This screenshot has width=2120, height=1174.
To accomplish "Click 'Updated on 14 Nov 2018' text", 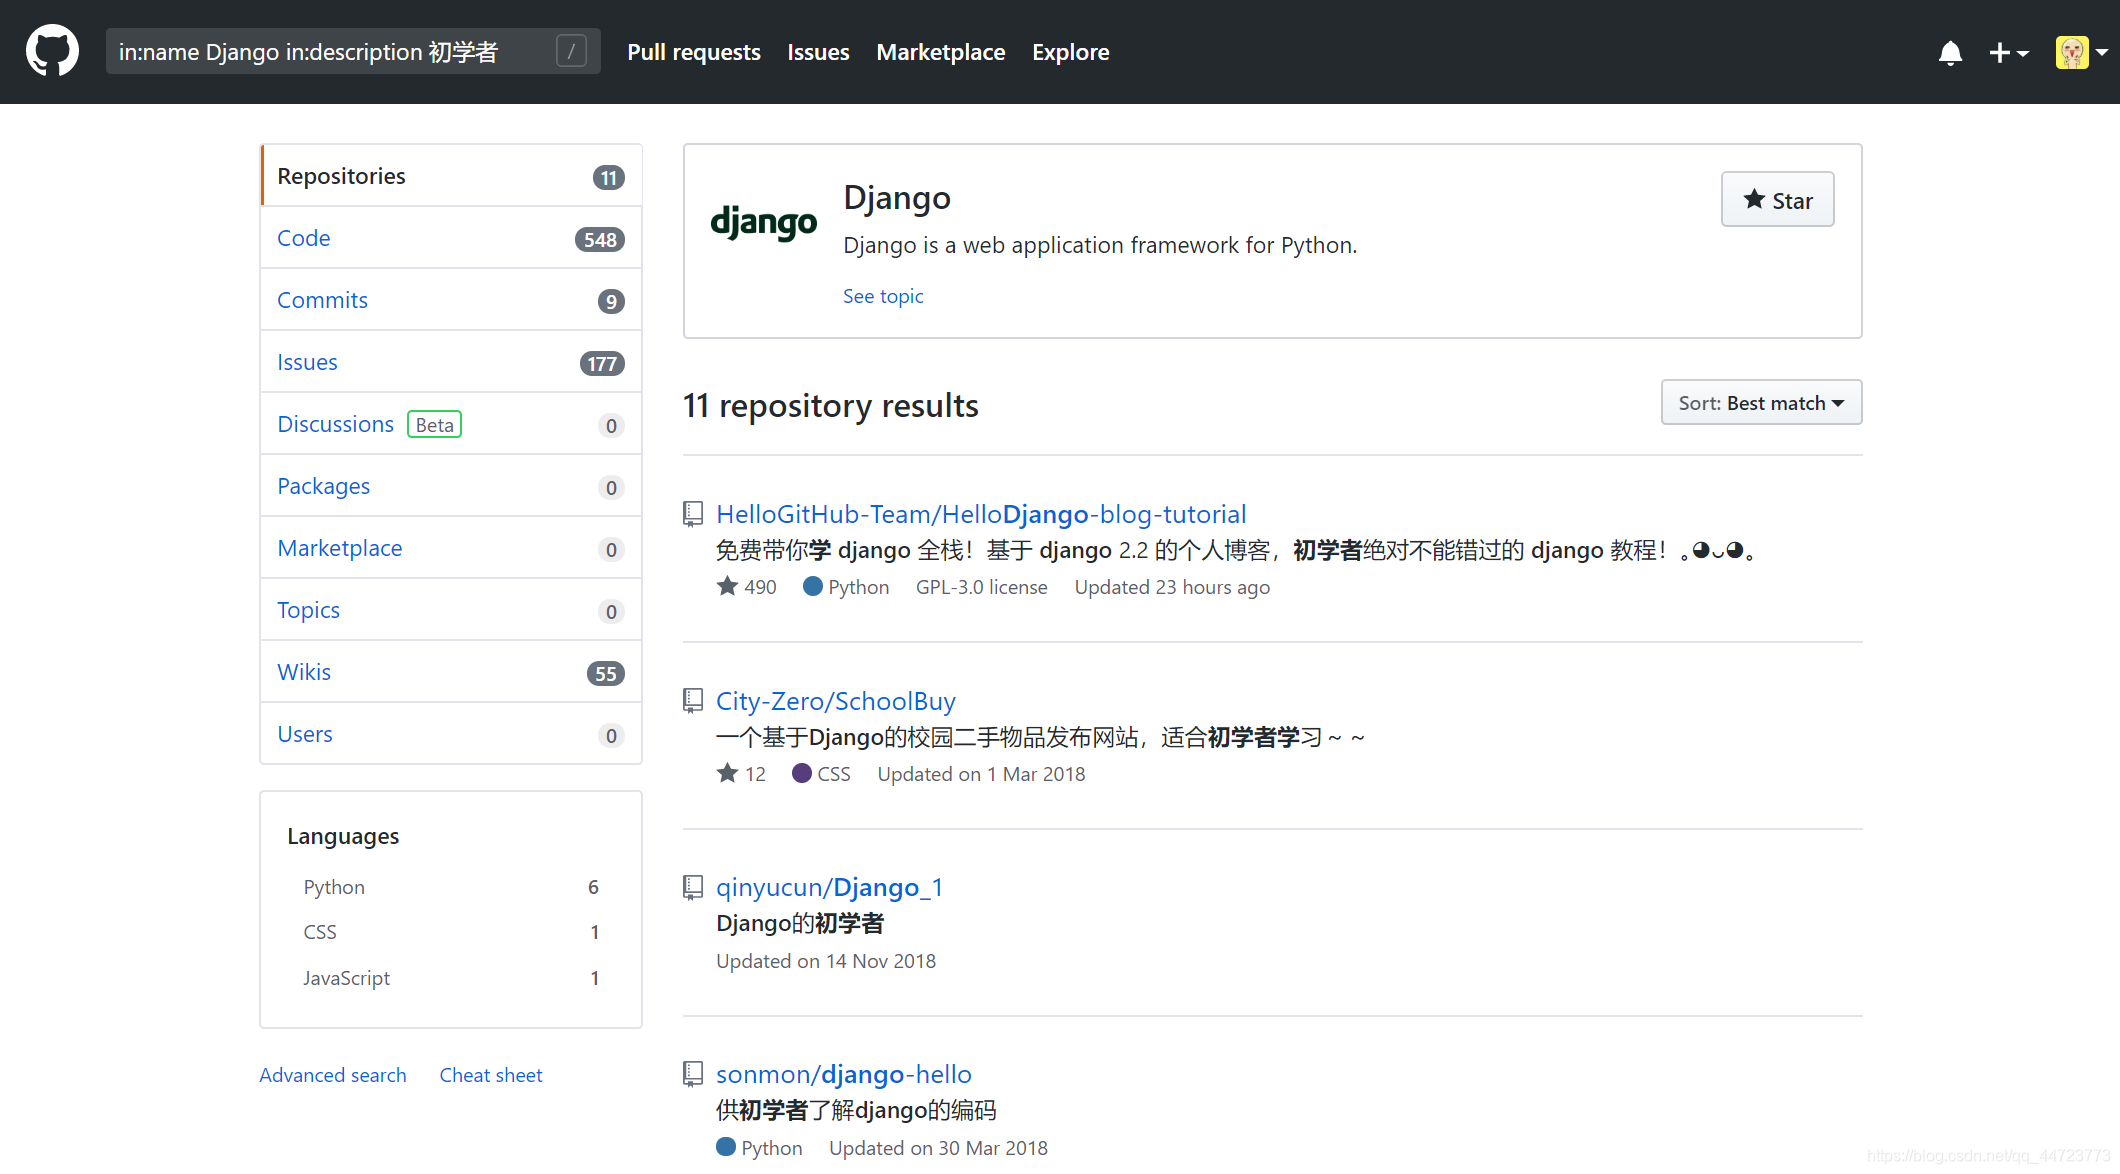I will 826,961.
